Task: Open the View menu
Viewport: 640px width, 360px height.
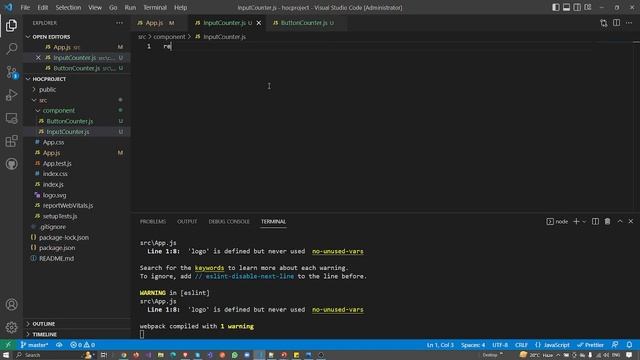Action: [95, 7]
